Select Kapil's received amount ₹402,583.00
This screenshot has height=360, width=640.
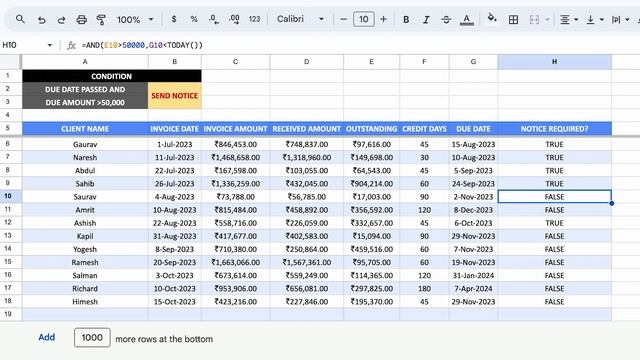(x=306, y=236)
